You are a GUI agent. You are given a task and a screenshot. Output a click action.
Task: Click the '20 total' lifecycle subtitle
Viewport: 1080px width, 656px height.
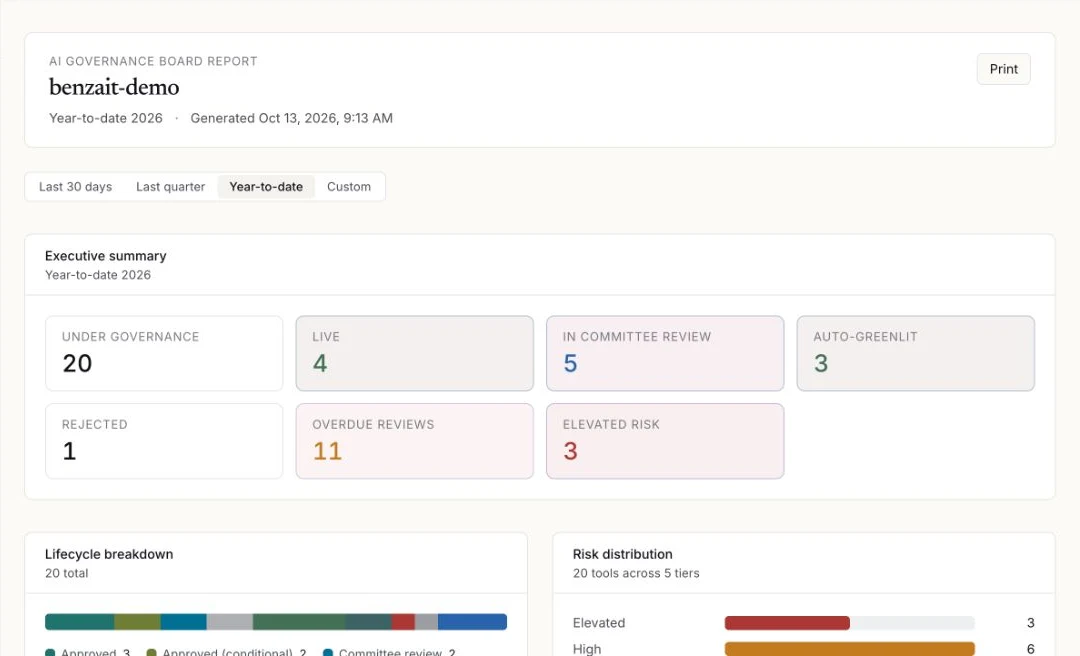pos(67,573)
